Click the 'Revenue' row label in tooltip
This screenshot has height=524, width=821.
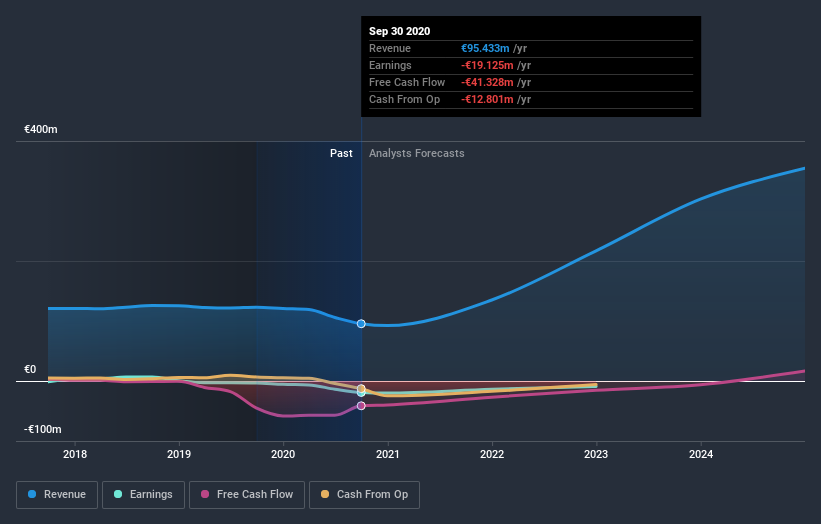390,48
